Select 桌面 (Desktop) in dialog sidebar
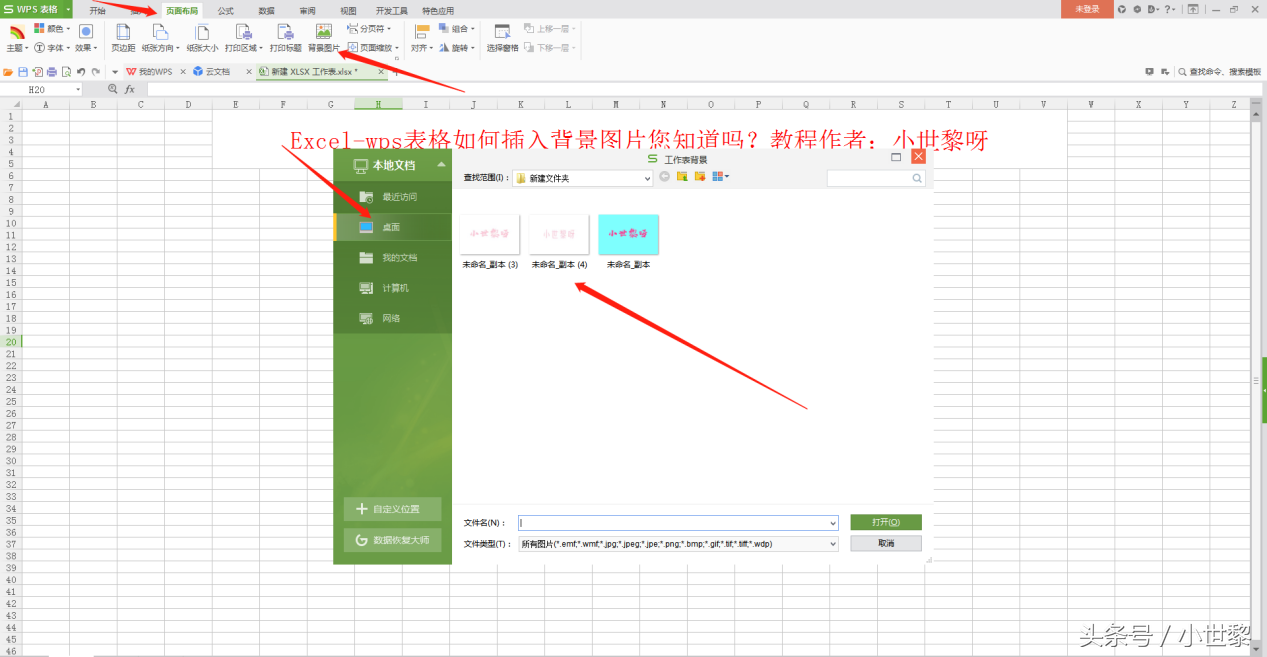This screenshot has height=657, width=1267. 393,227
